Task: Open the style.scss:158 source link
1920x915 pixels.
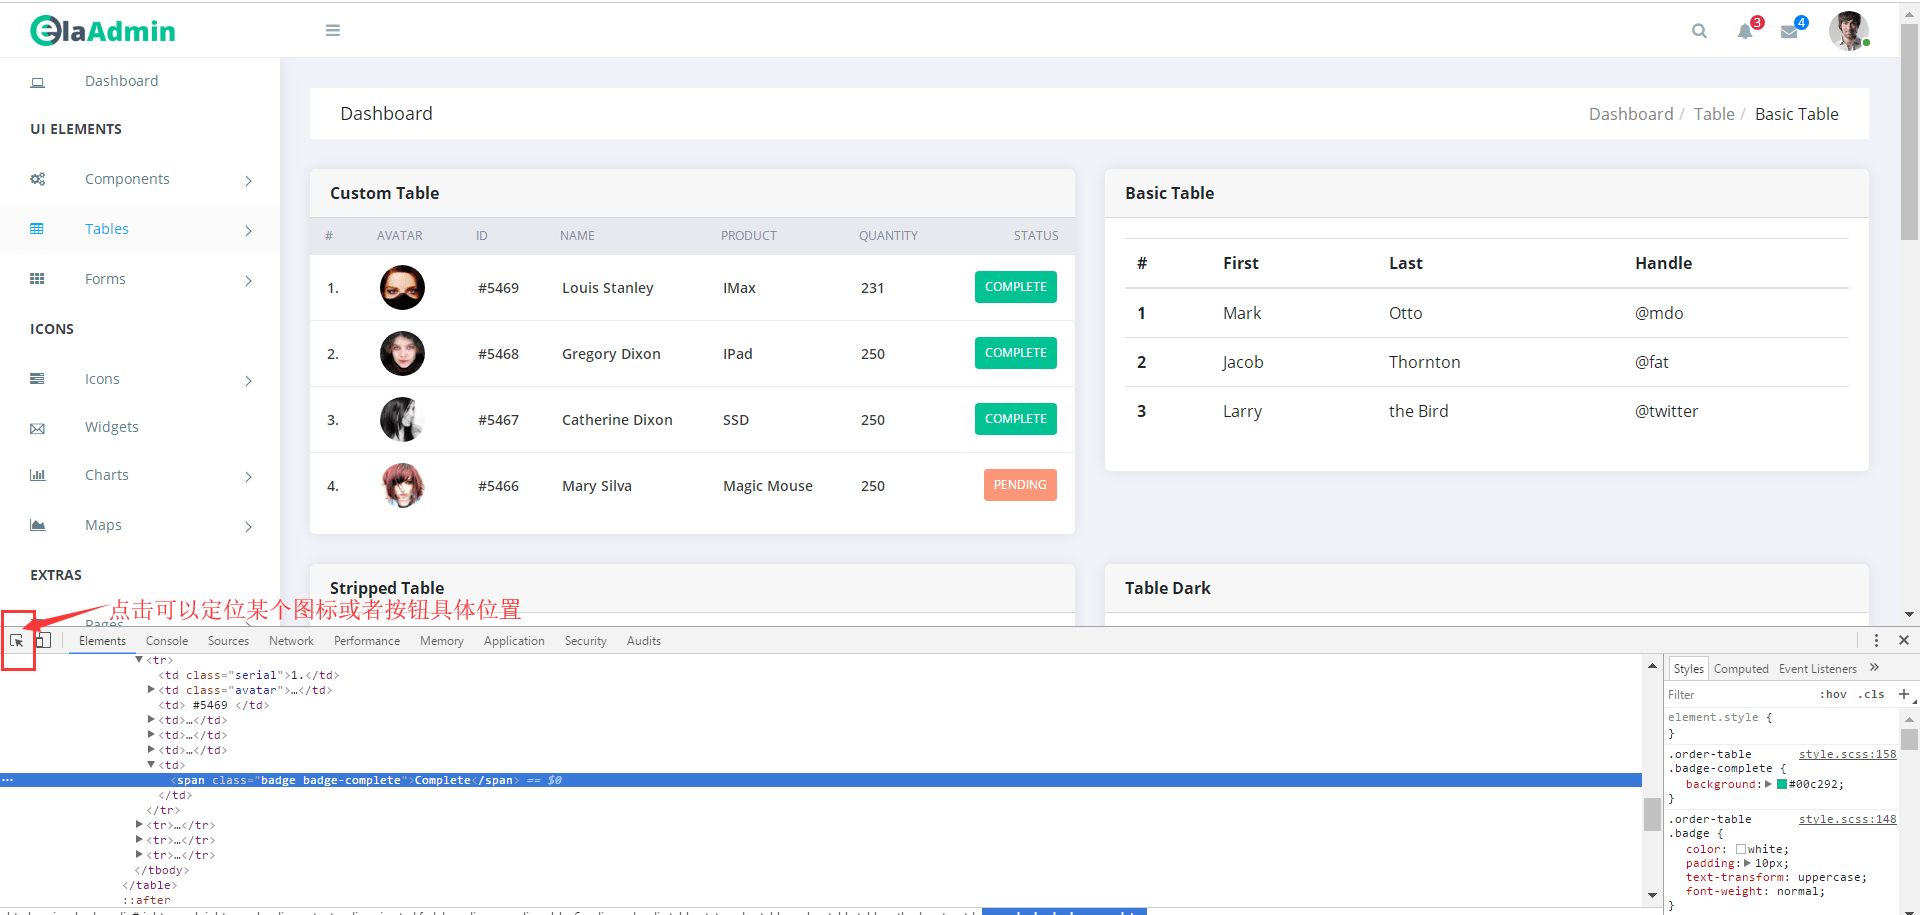Action: (1846, 755)
